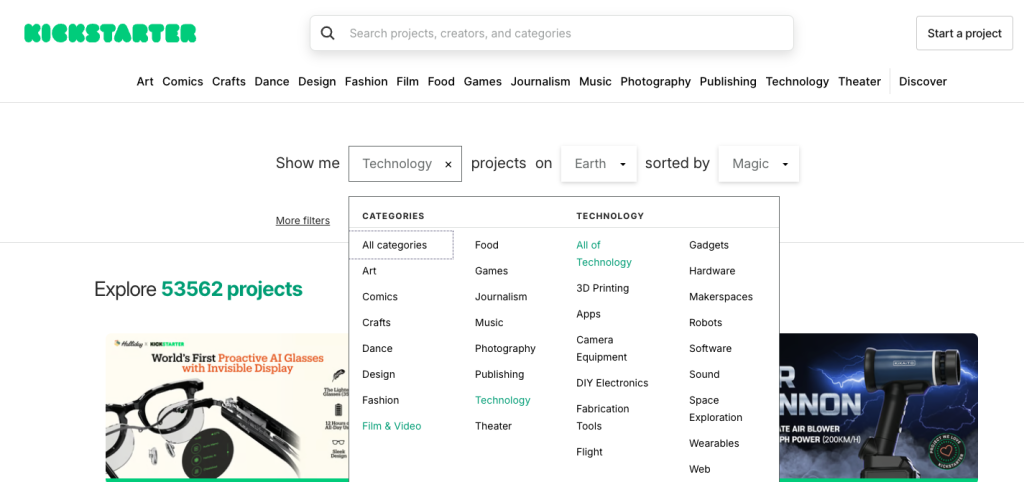Viewport: 1024px width, 482px height.
Task: Select Fashion in the categories dropdown
Action: point(381,400)
